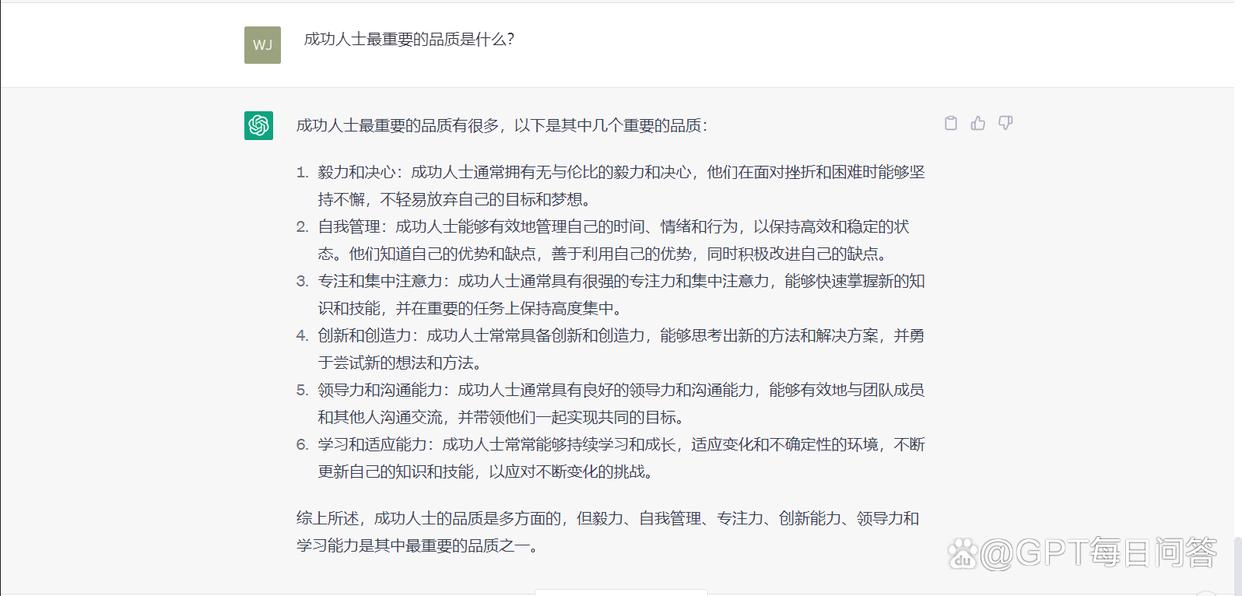Mark the answer with thumbs down
1242x596 pixels.
click(x=1005, y=123)
